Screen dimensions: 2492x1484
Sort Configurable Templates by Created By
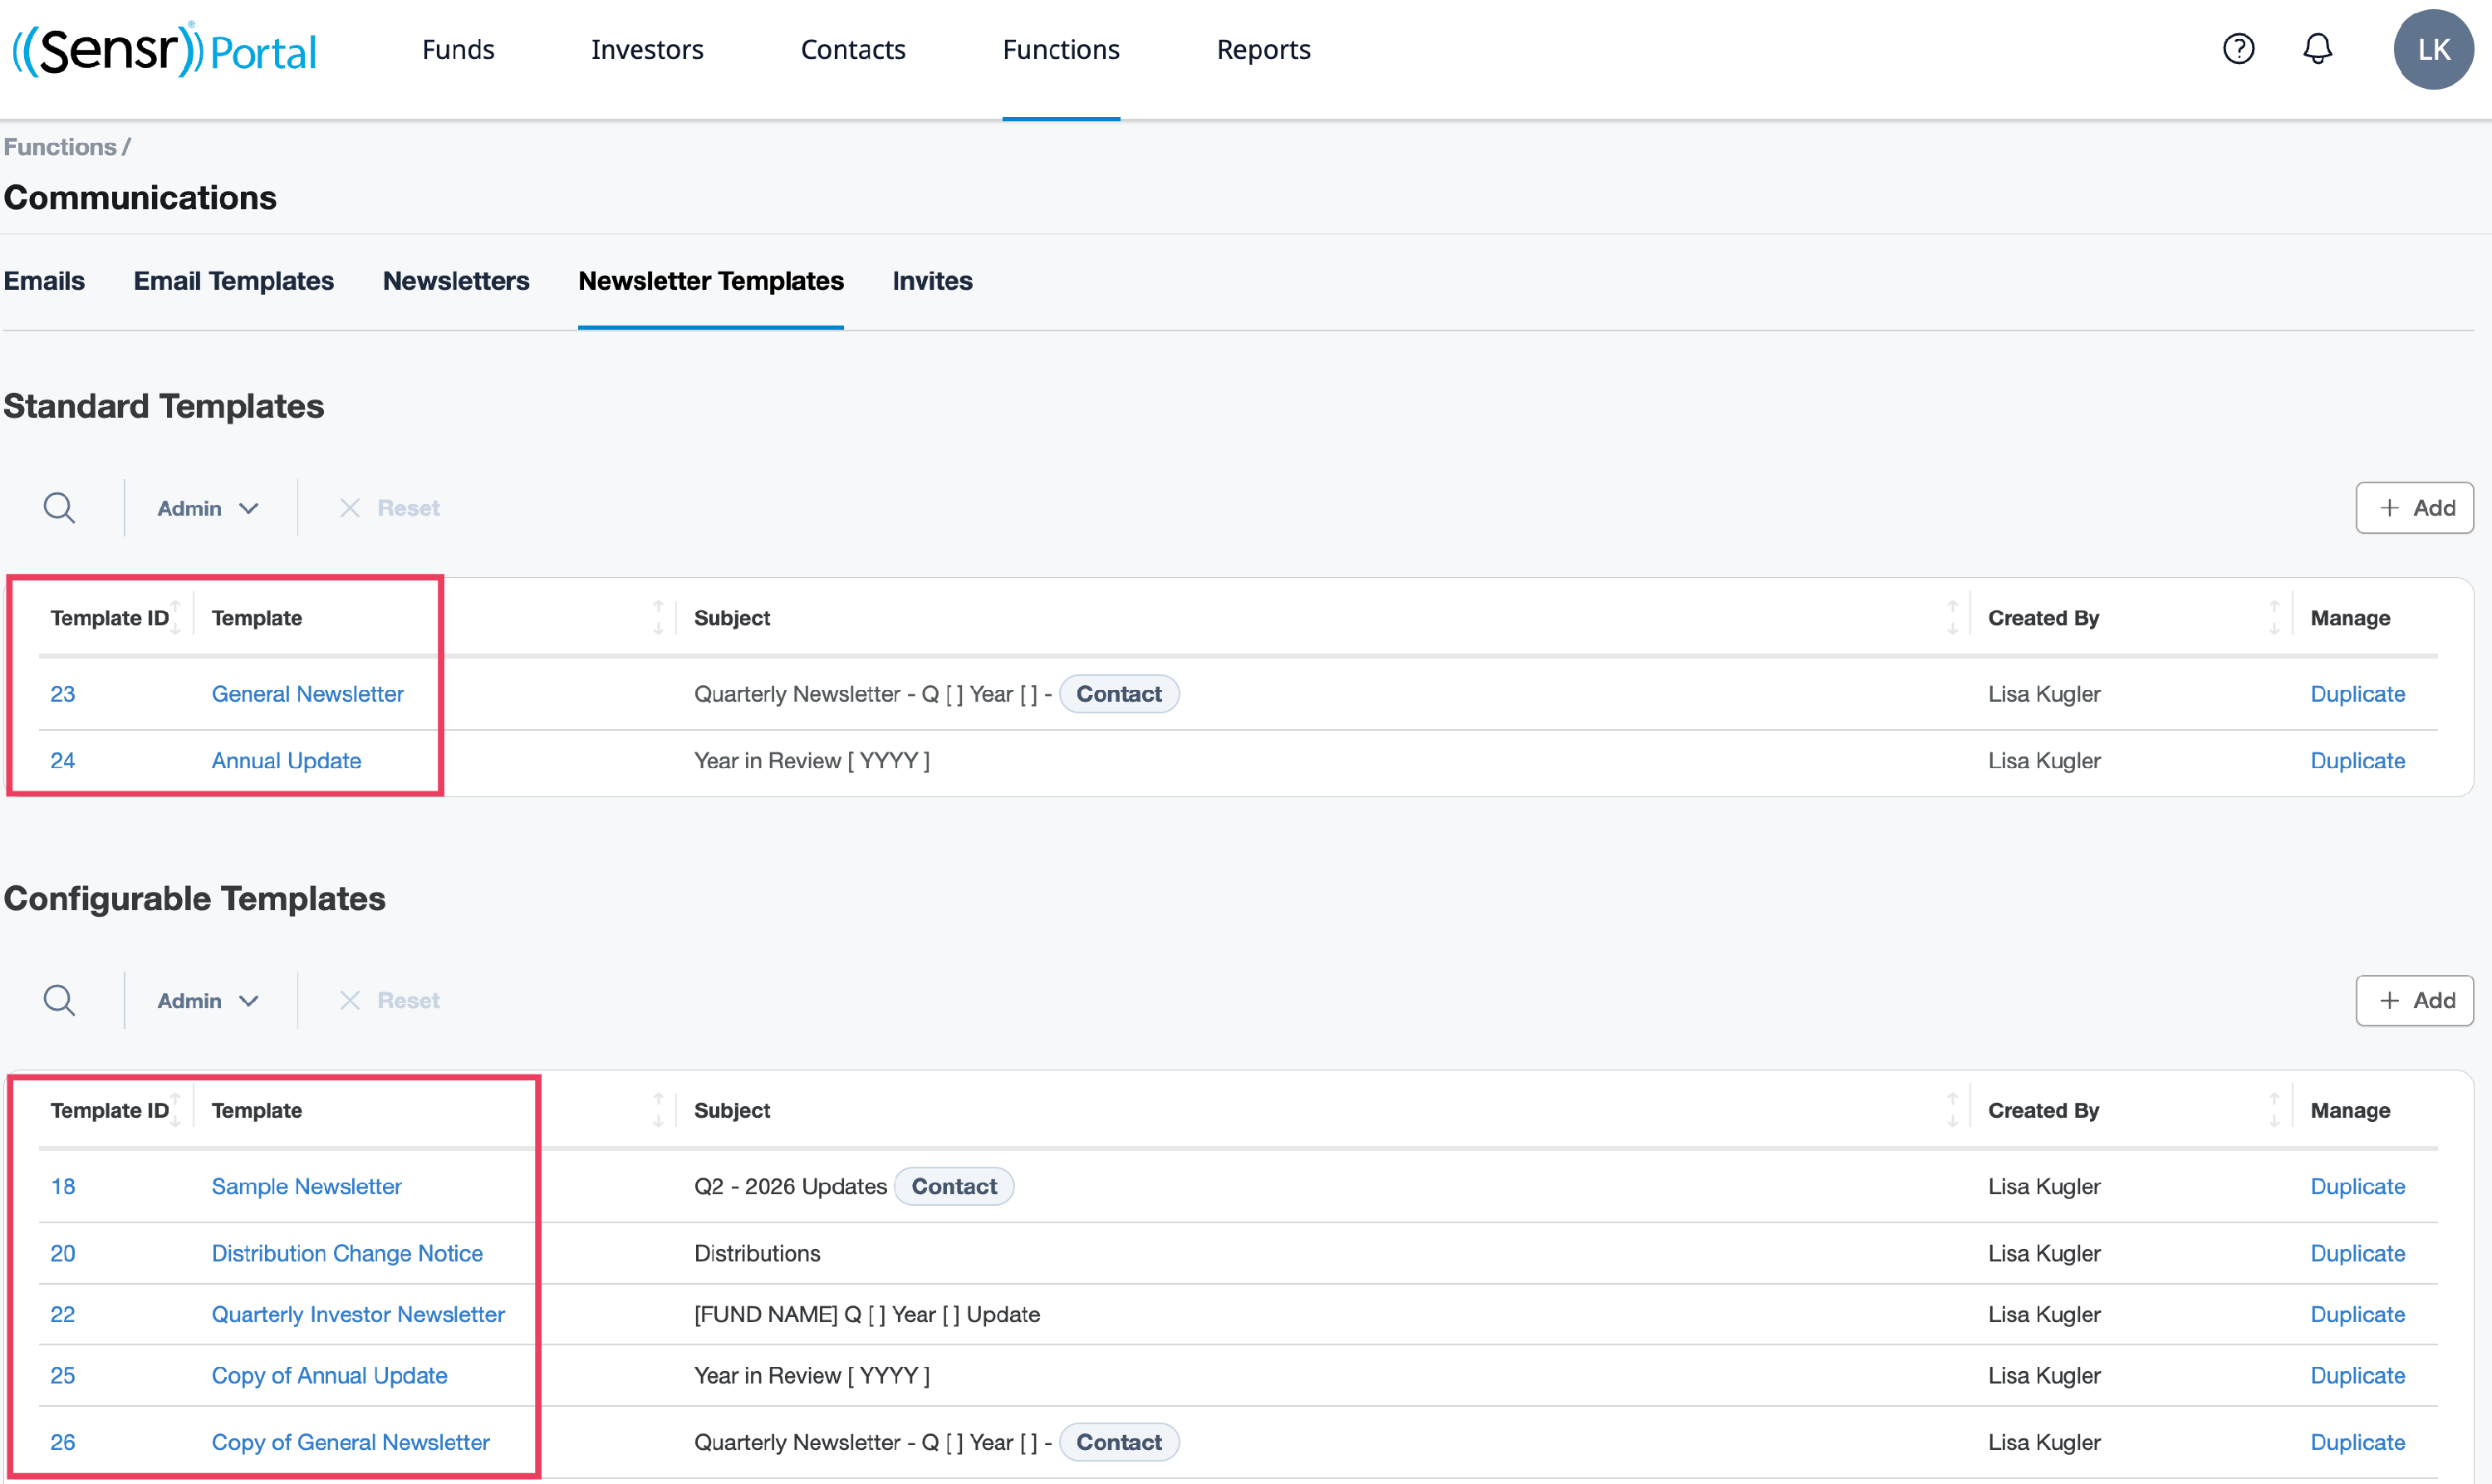(x=2275, y=1110)
